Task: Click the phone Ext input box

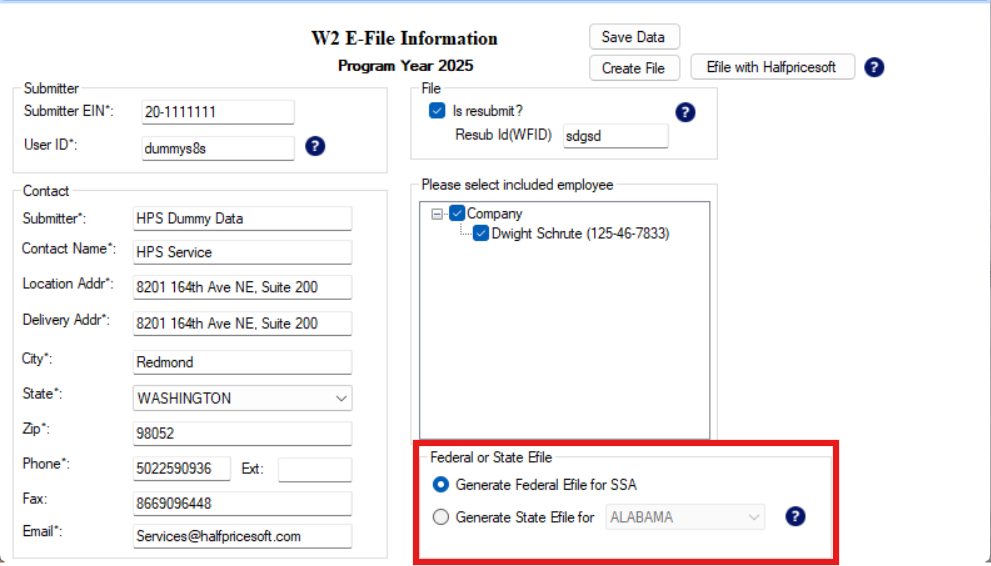Action: (314, 469)
